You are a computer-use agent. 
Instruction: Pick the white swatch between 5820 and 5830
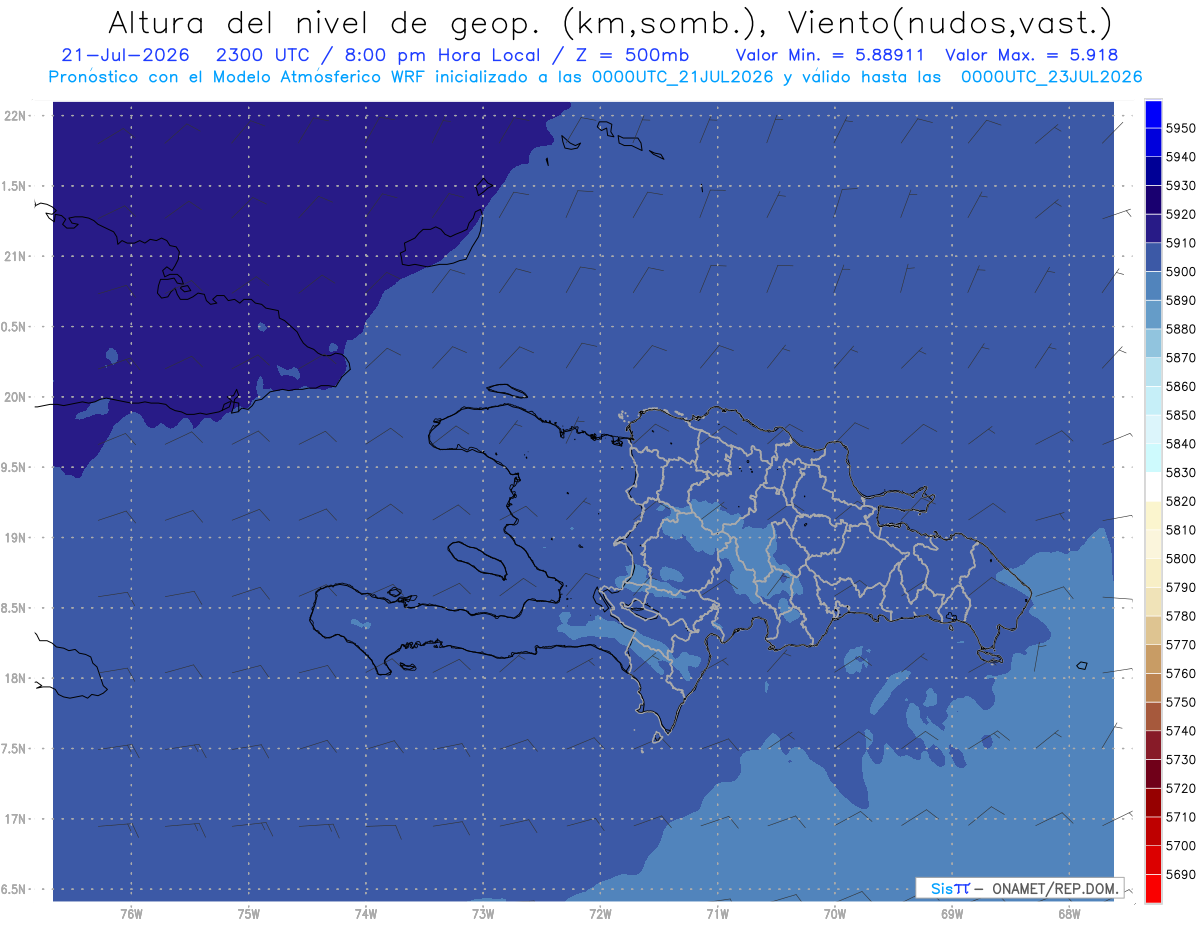pyautogui.click(x=1153, y=486)
